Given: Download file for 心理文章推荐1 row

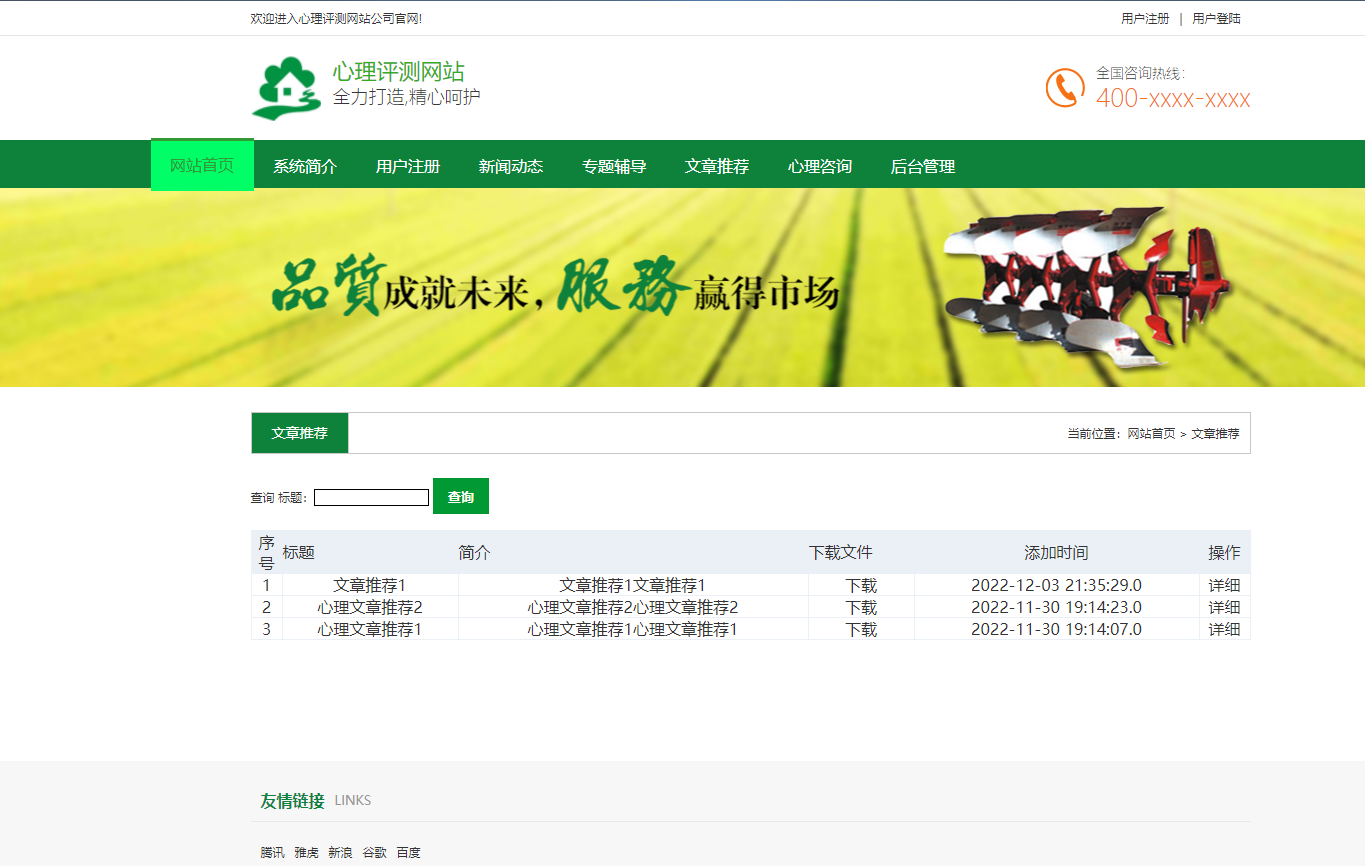Looking at the screenshot, I should coord(861,629).
